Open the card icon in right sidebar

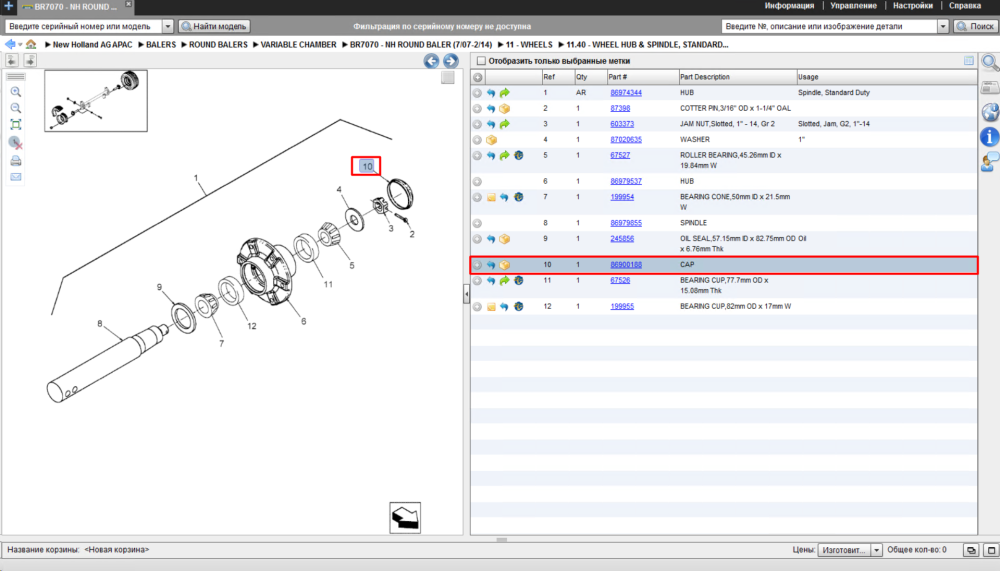[x=990, y=87]
